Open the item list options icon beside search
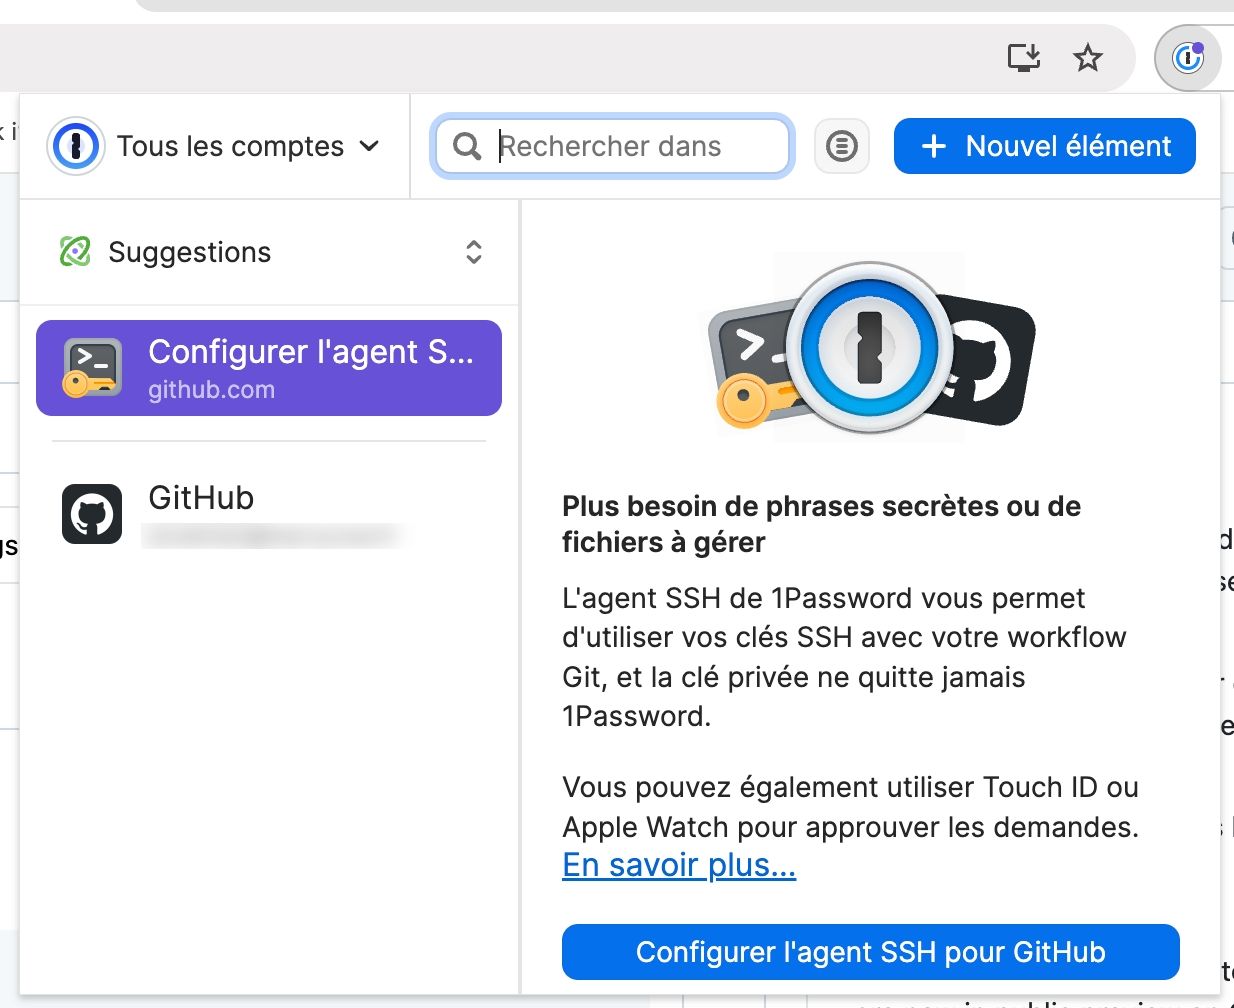This screenshot has width=1234, height=1008. [x=841, y=147]
